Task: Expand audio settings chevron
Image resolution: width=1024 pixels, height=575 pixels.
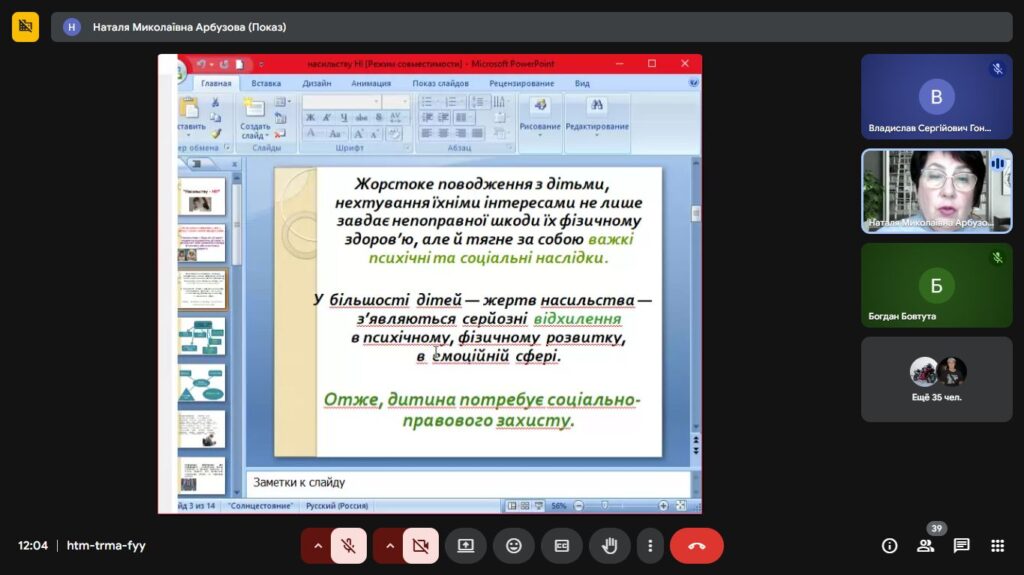Action: pos(318,546)
